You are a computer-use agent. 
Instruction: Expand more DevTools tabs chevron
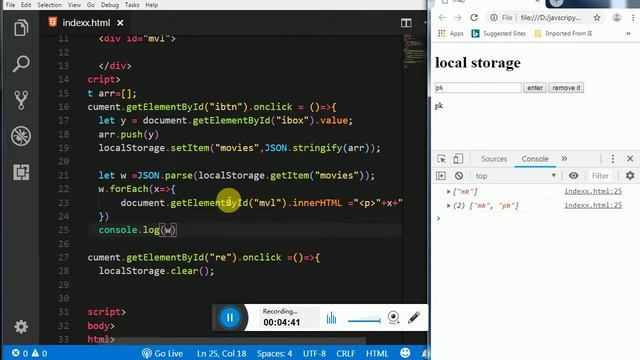(x=564, y=159)
